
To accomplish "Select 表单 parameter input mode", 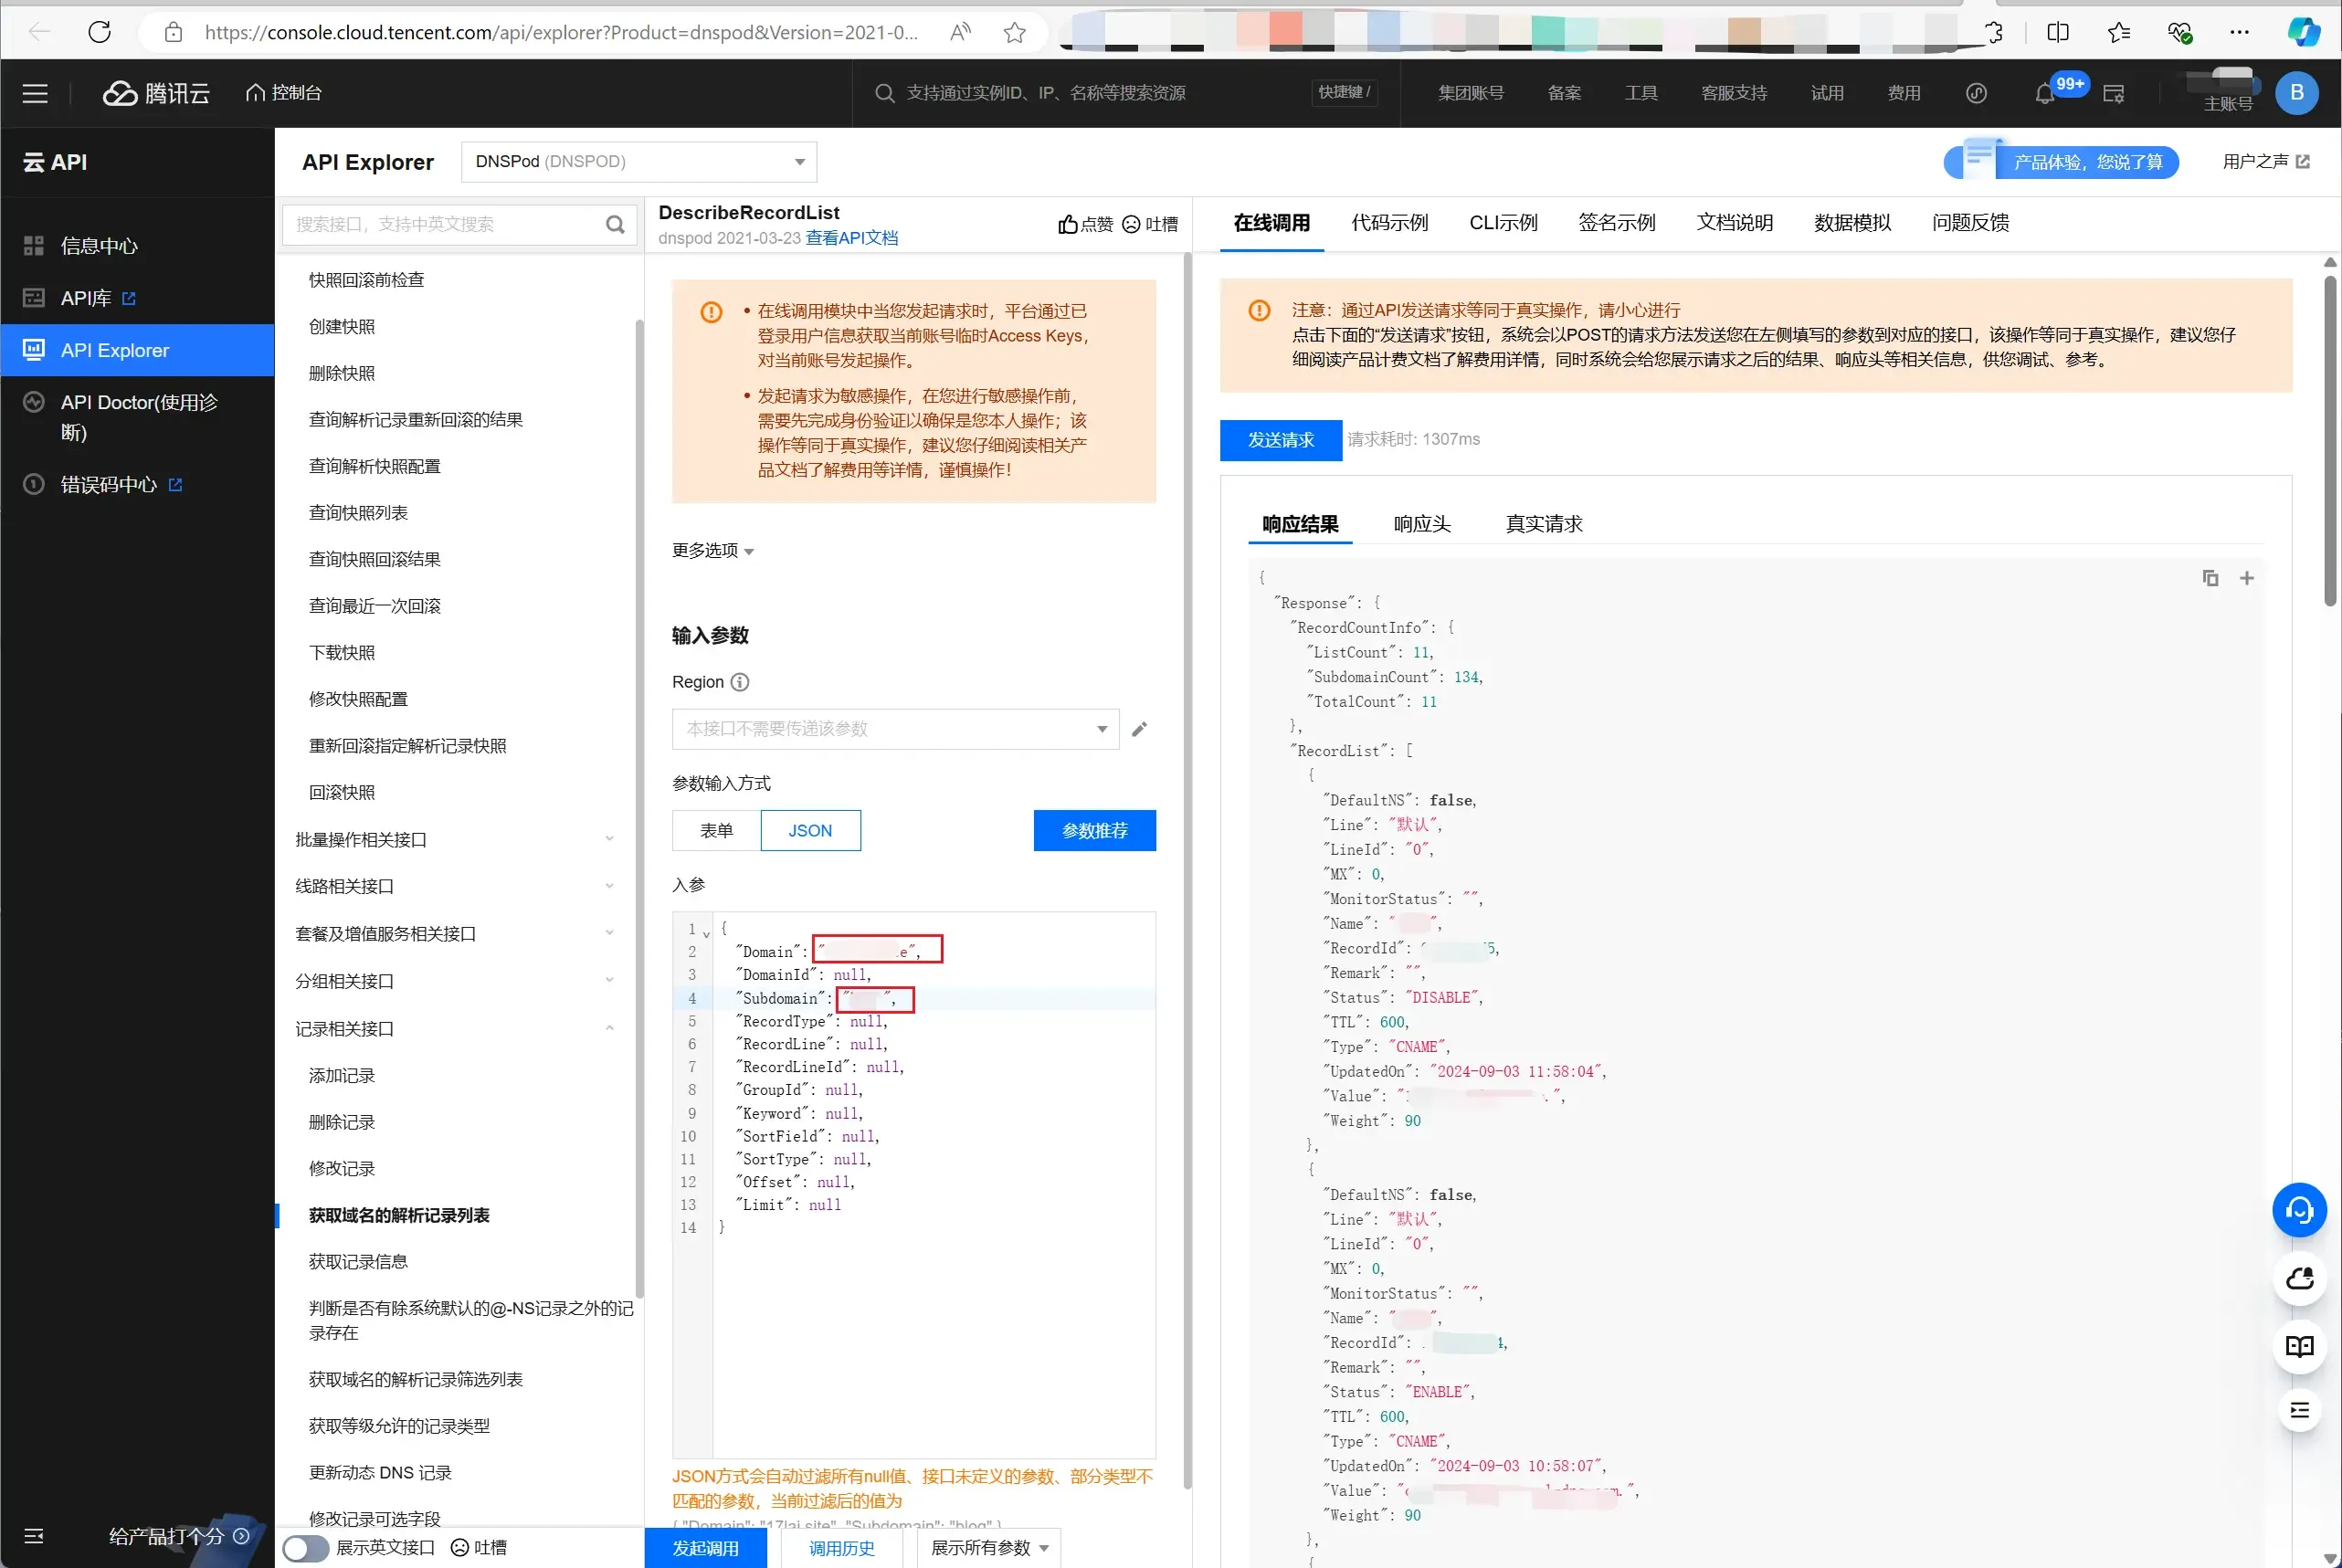I will tap(716, 830).
